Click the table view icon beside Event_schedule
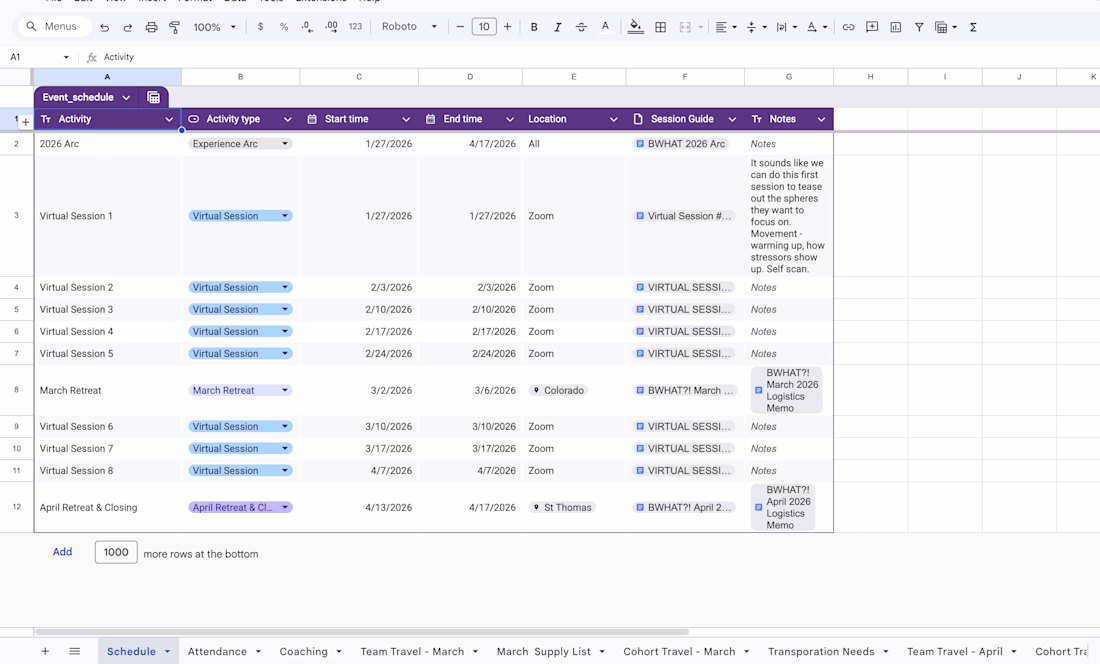This screenshot has height=664, width=1100. (x=153, y=97)
